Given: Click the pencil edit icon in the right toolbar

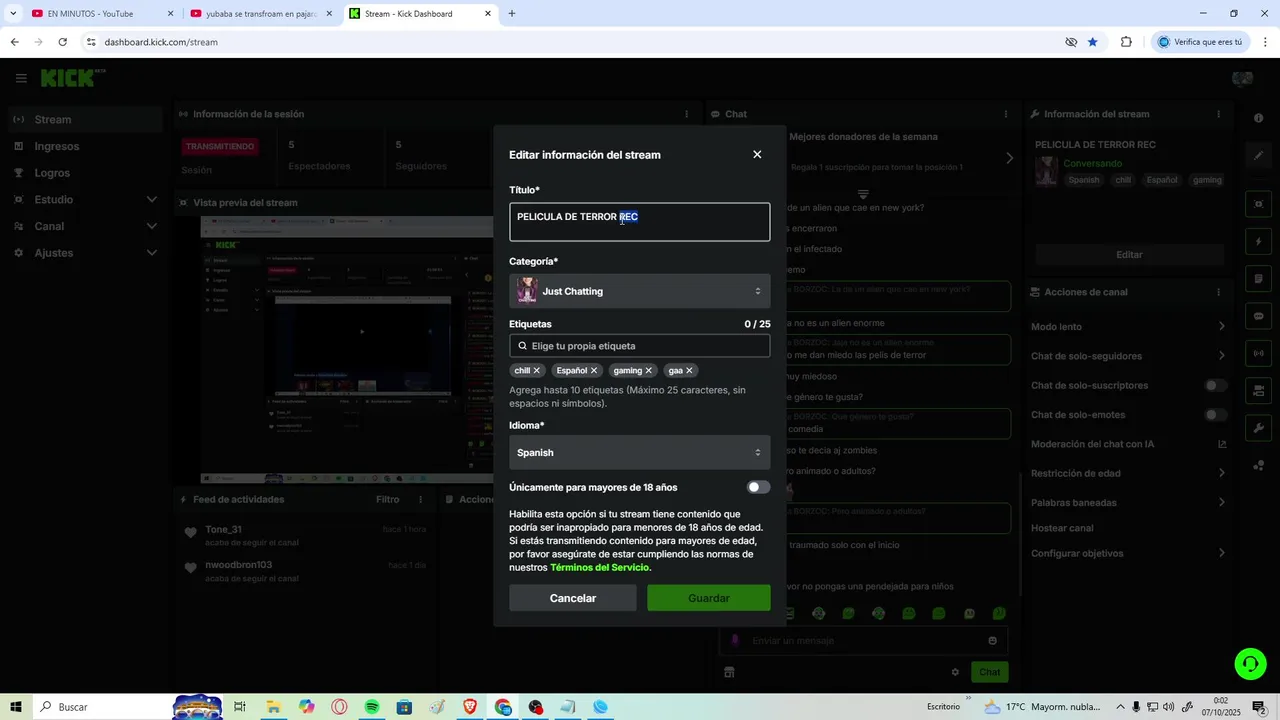Looking at the screenshot, I should 1258,156.
